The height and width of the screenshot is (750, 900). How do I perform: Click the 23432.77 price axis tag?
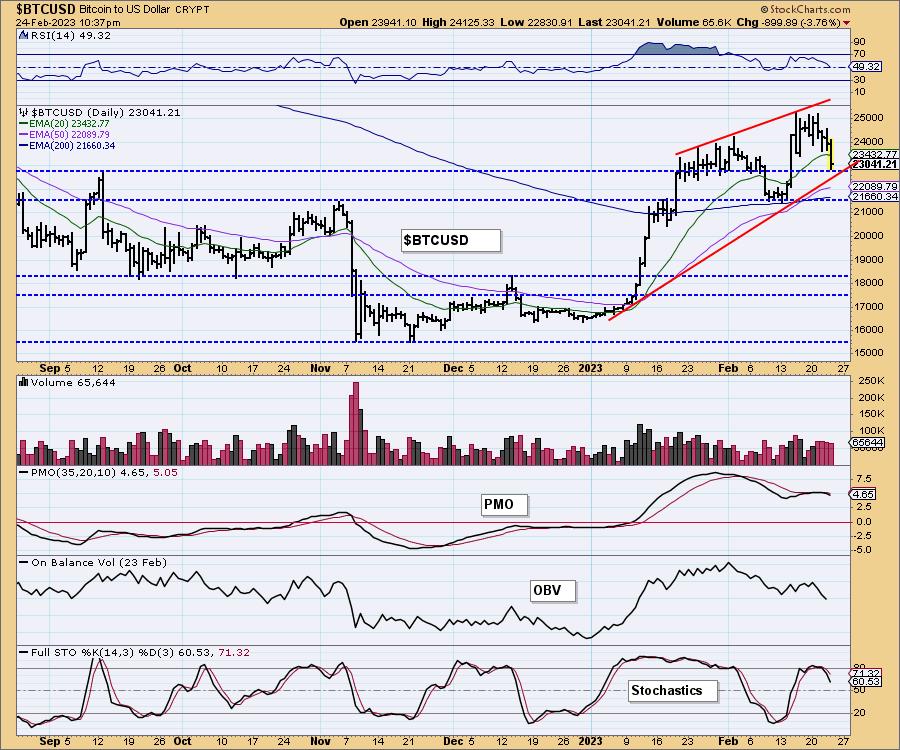click(x=874, y=154)
